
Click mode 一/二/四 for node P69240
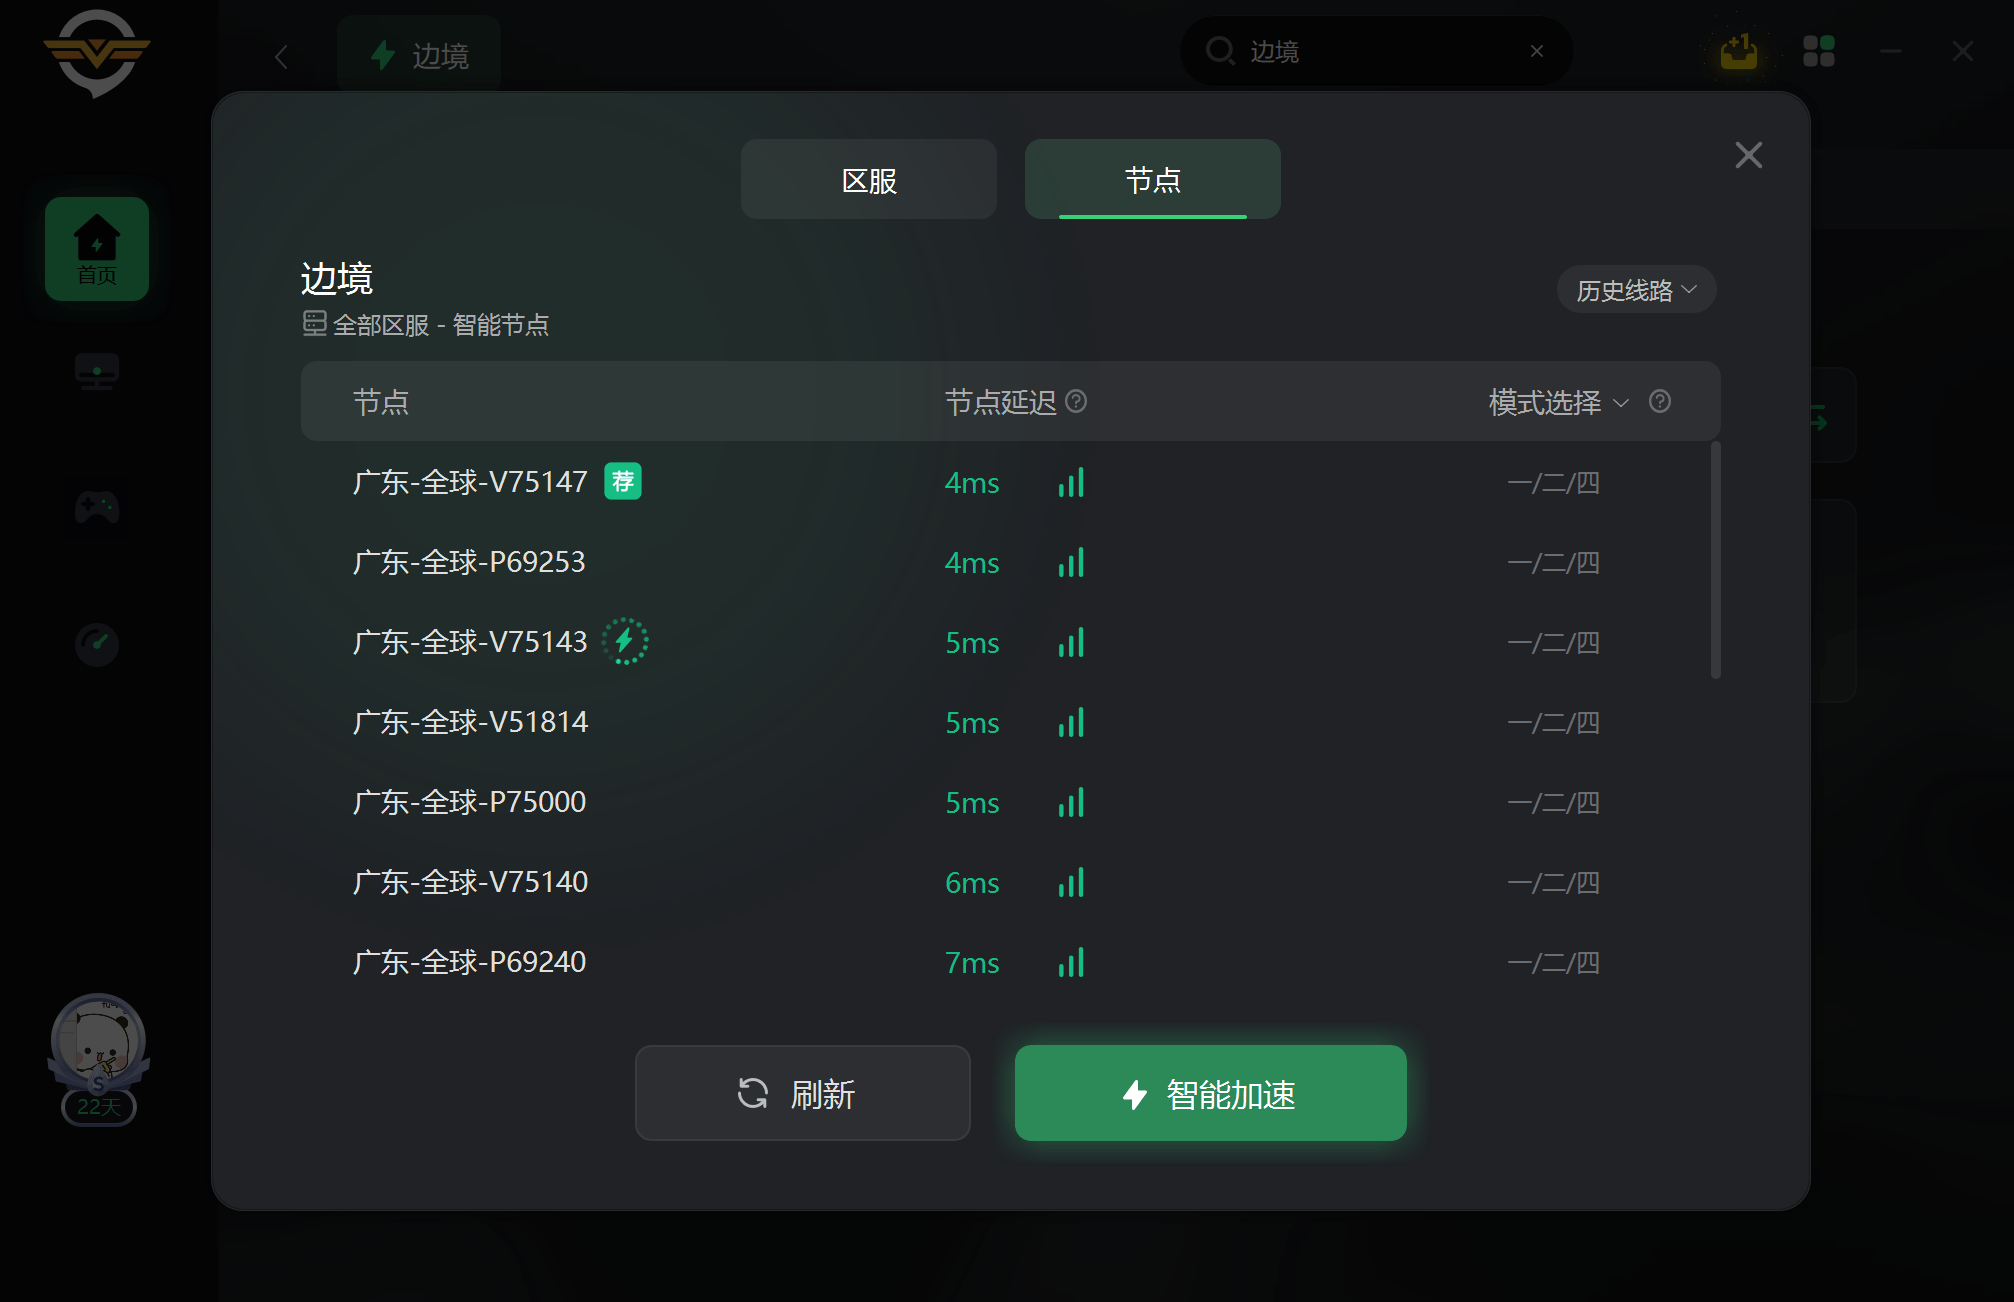[1553, 962]
